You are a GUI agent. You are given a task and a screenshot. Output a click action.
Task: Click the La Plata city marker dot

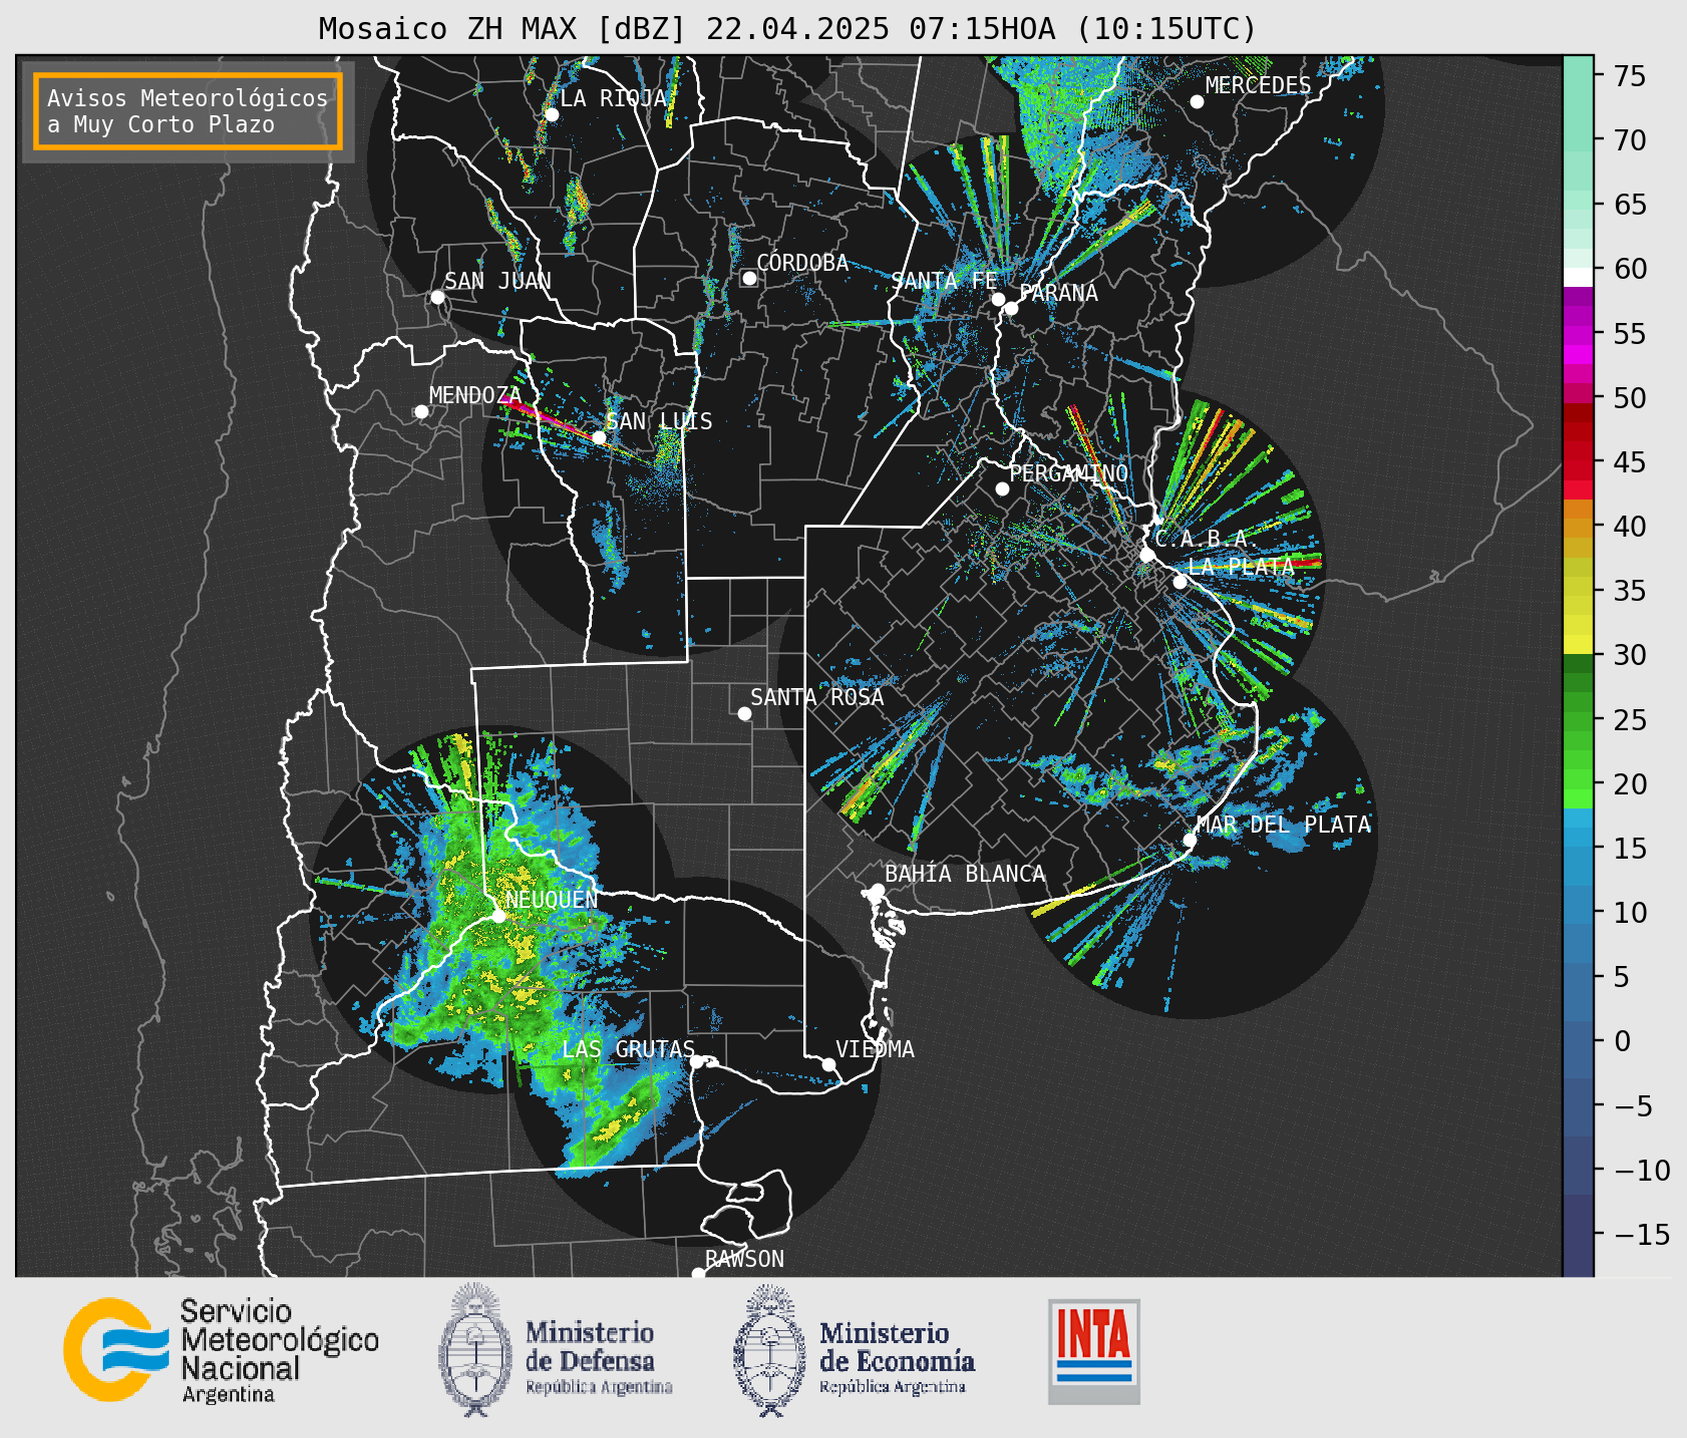pyautogui.click(x=1180, y=582)
